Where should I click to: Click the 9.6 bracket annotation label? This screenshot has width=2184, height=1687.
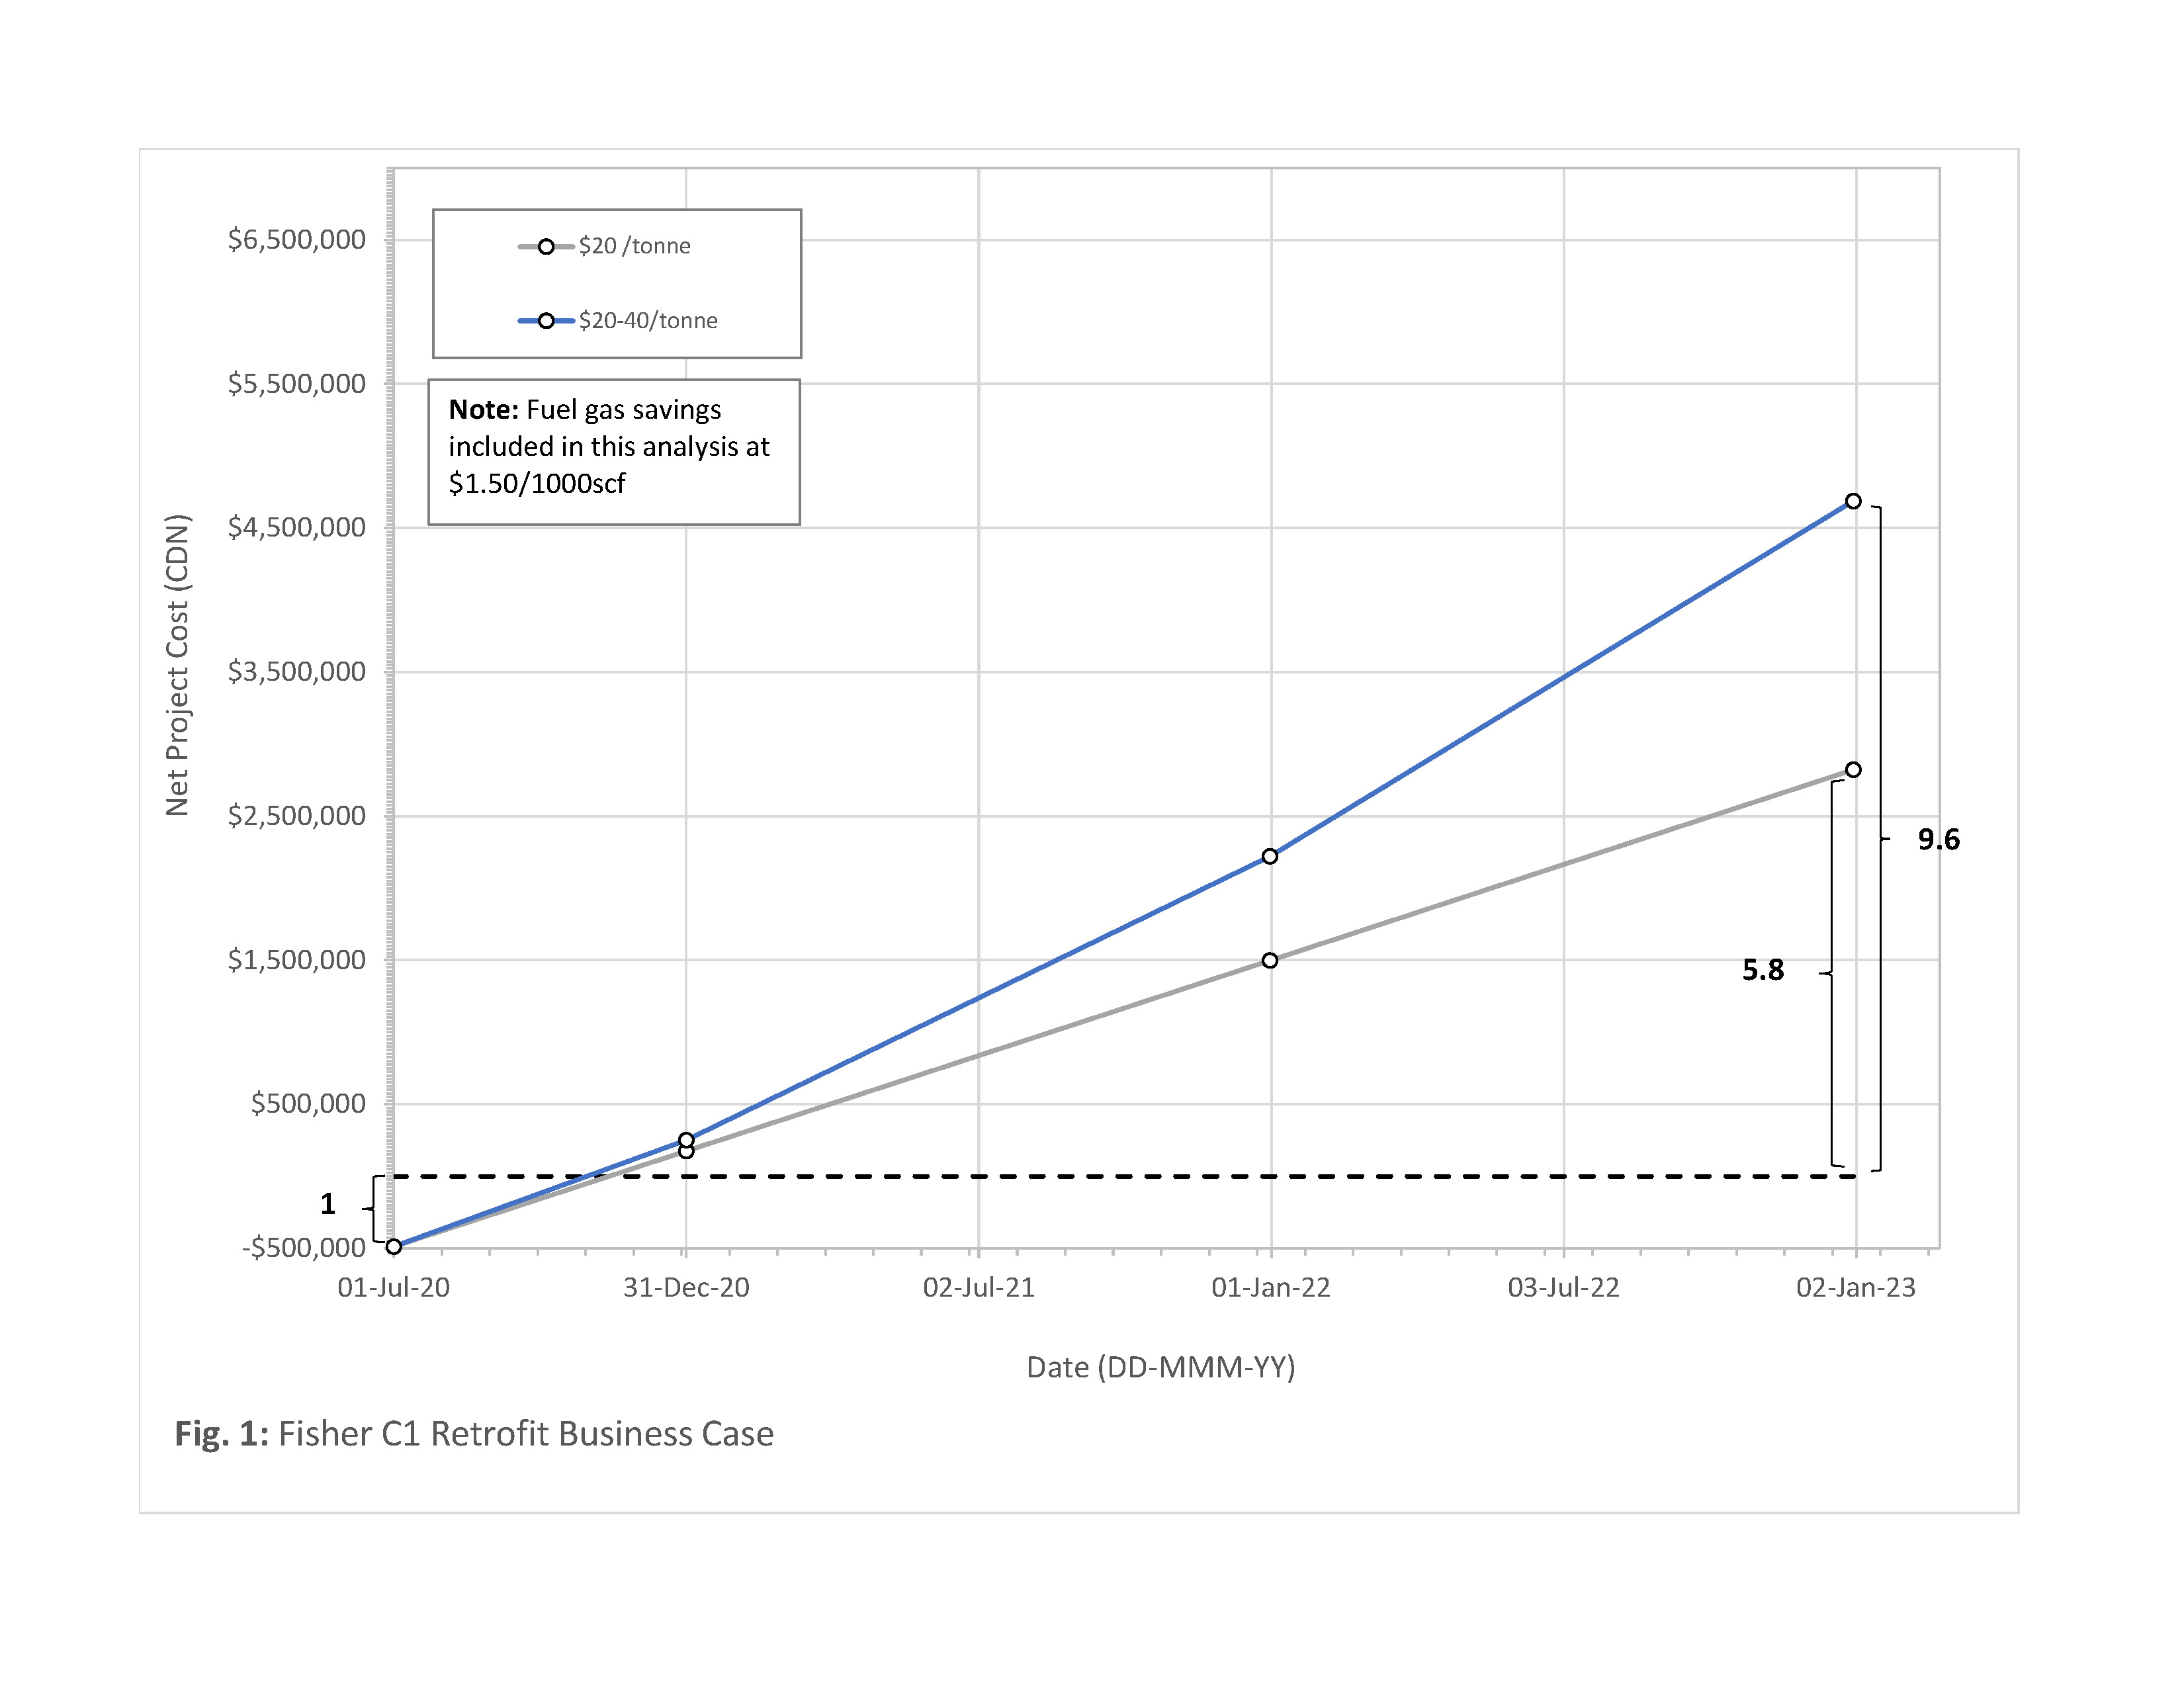pos(1938,840)
